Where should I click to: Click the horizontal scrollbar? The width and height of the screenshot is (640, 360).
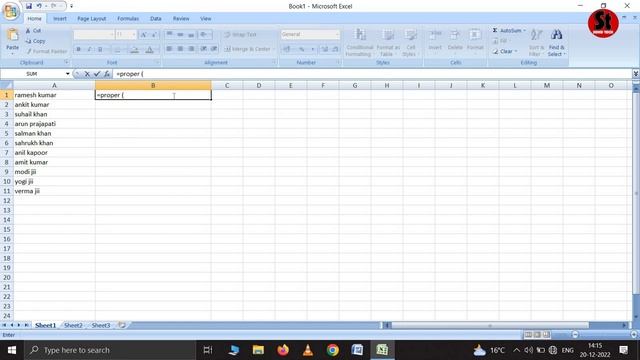(490, 325)
